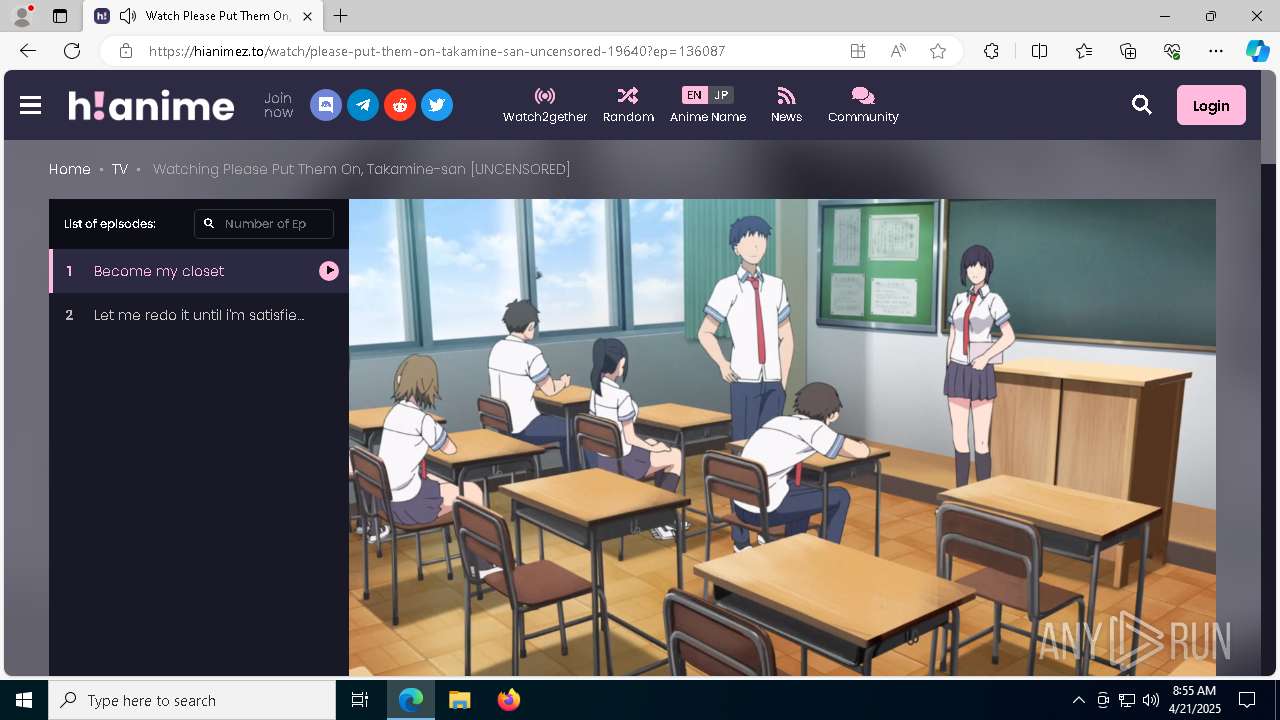
Task: Click the taskbar search box
Action: 192,700
